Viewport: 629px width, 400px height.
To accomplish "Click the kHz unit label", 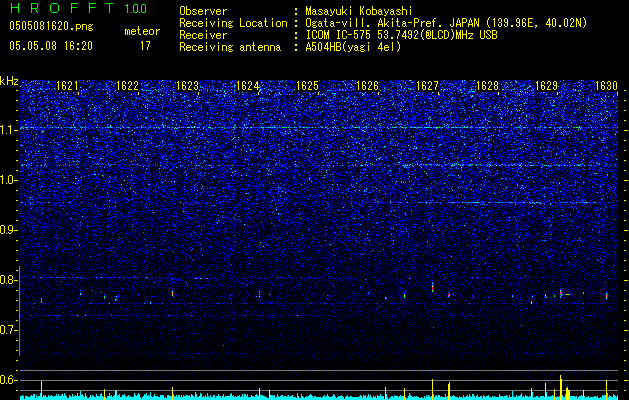I will (x=9, y=81).
